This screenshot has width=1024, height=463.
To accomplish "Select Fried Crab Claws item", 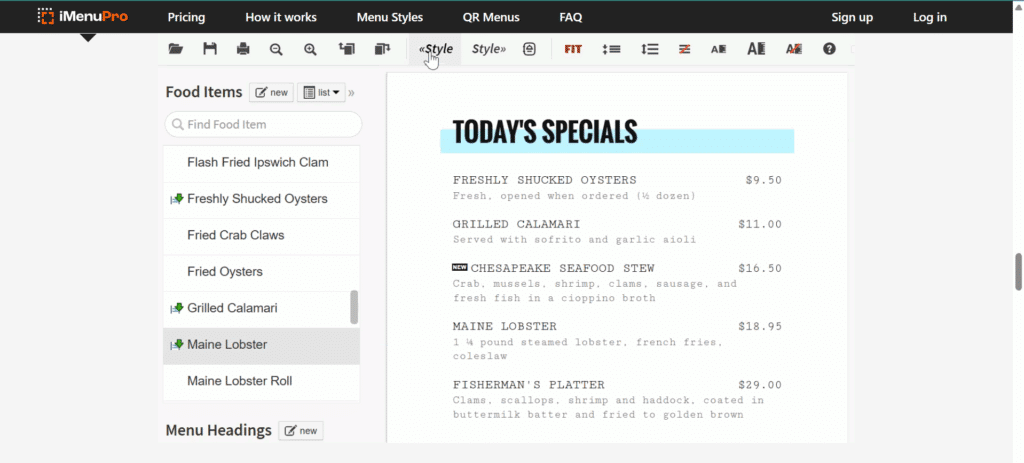I will click(x=261, y=235).
